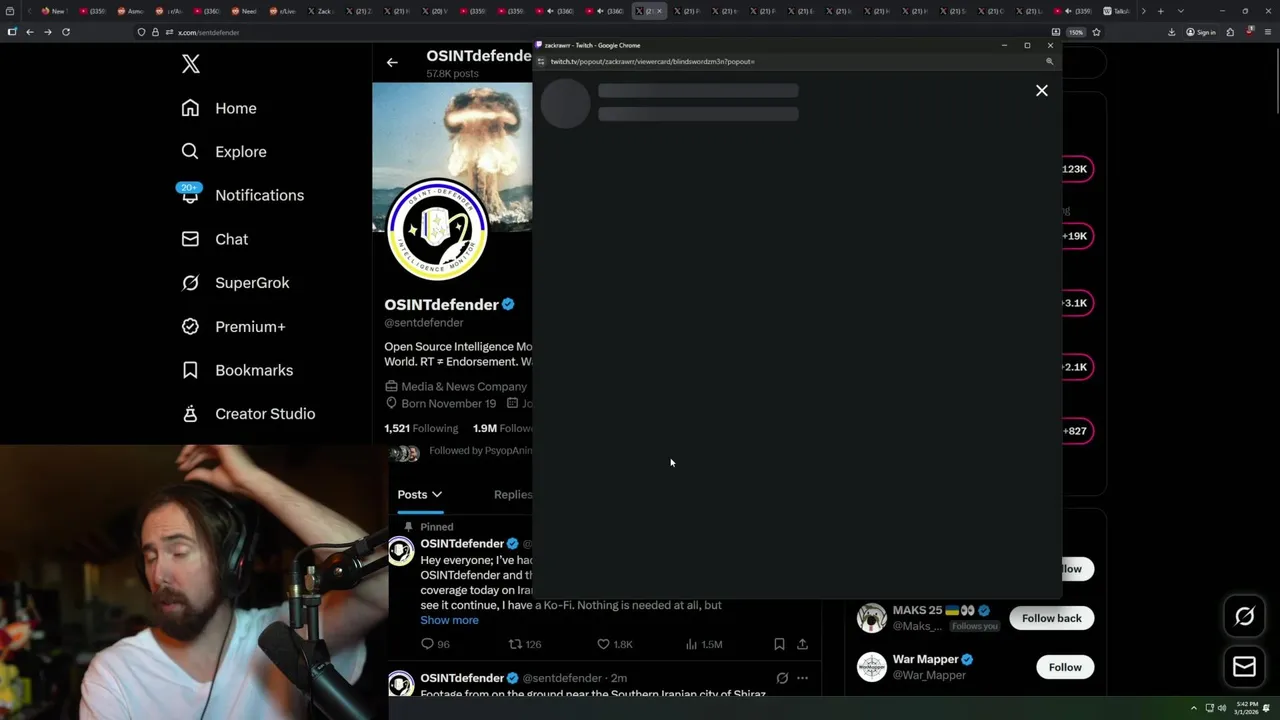Open the floating Grok button at bottom right
The image size is (1280, 720).
point(1244,617)
